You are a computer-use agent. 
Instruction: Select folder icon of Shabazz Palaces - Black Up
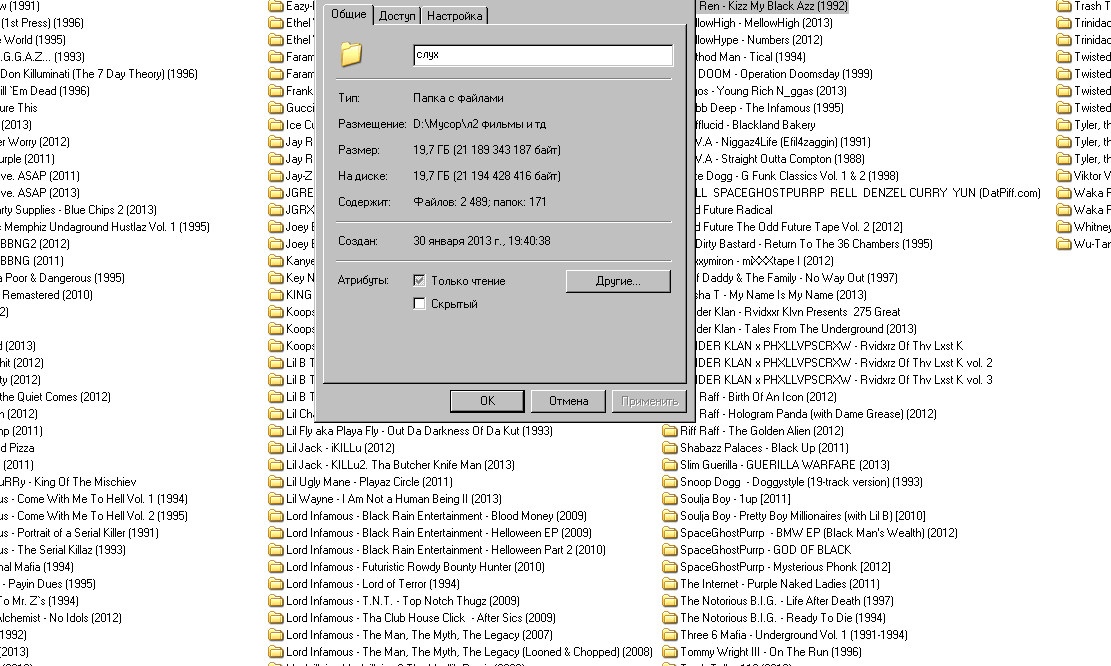(670, 448)
